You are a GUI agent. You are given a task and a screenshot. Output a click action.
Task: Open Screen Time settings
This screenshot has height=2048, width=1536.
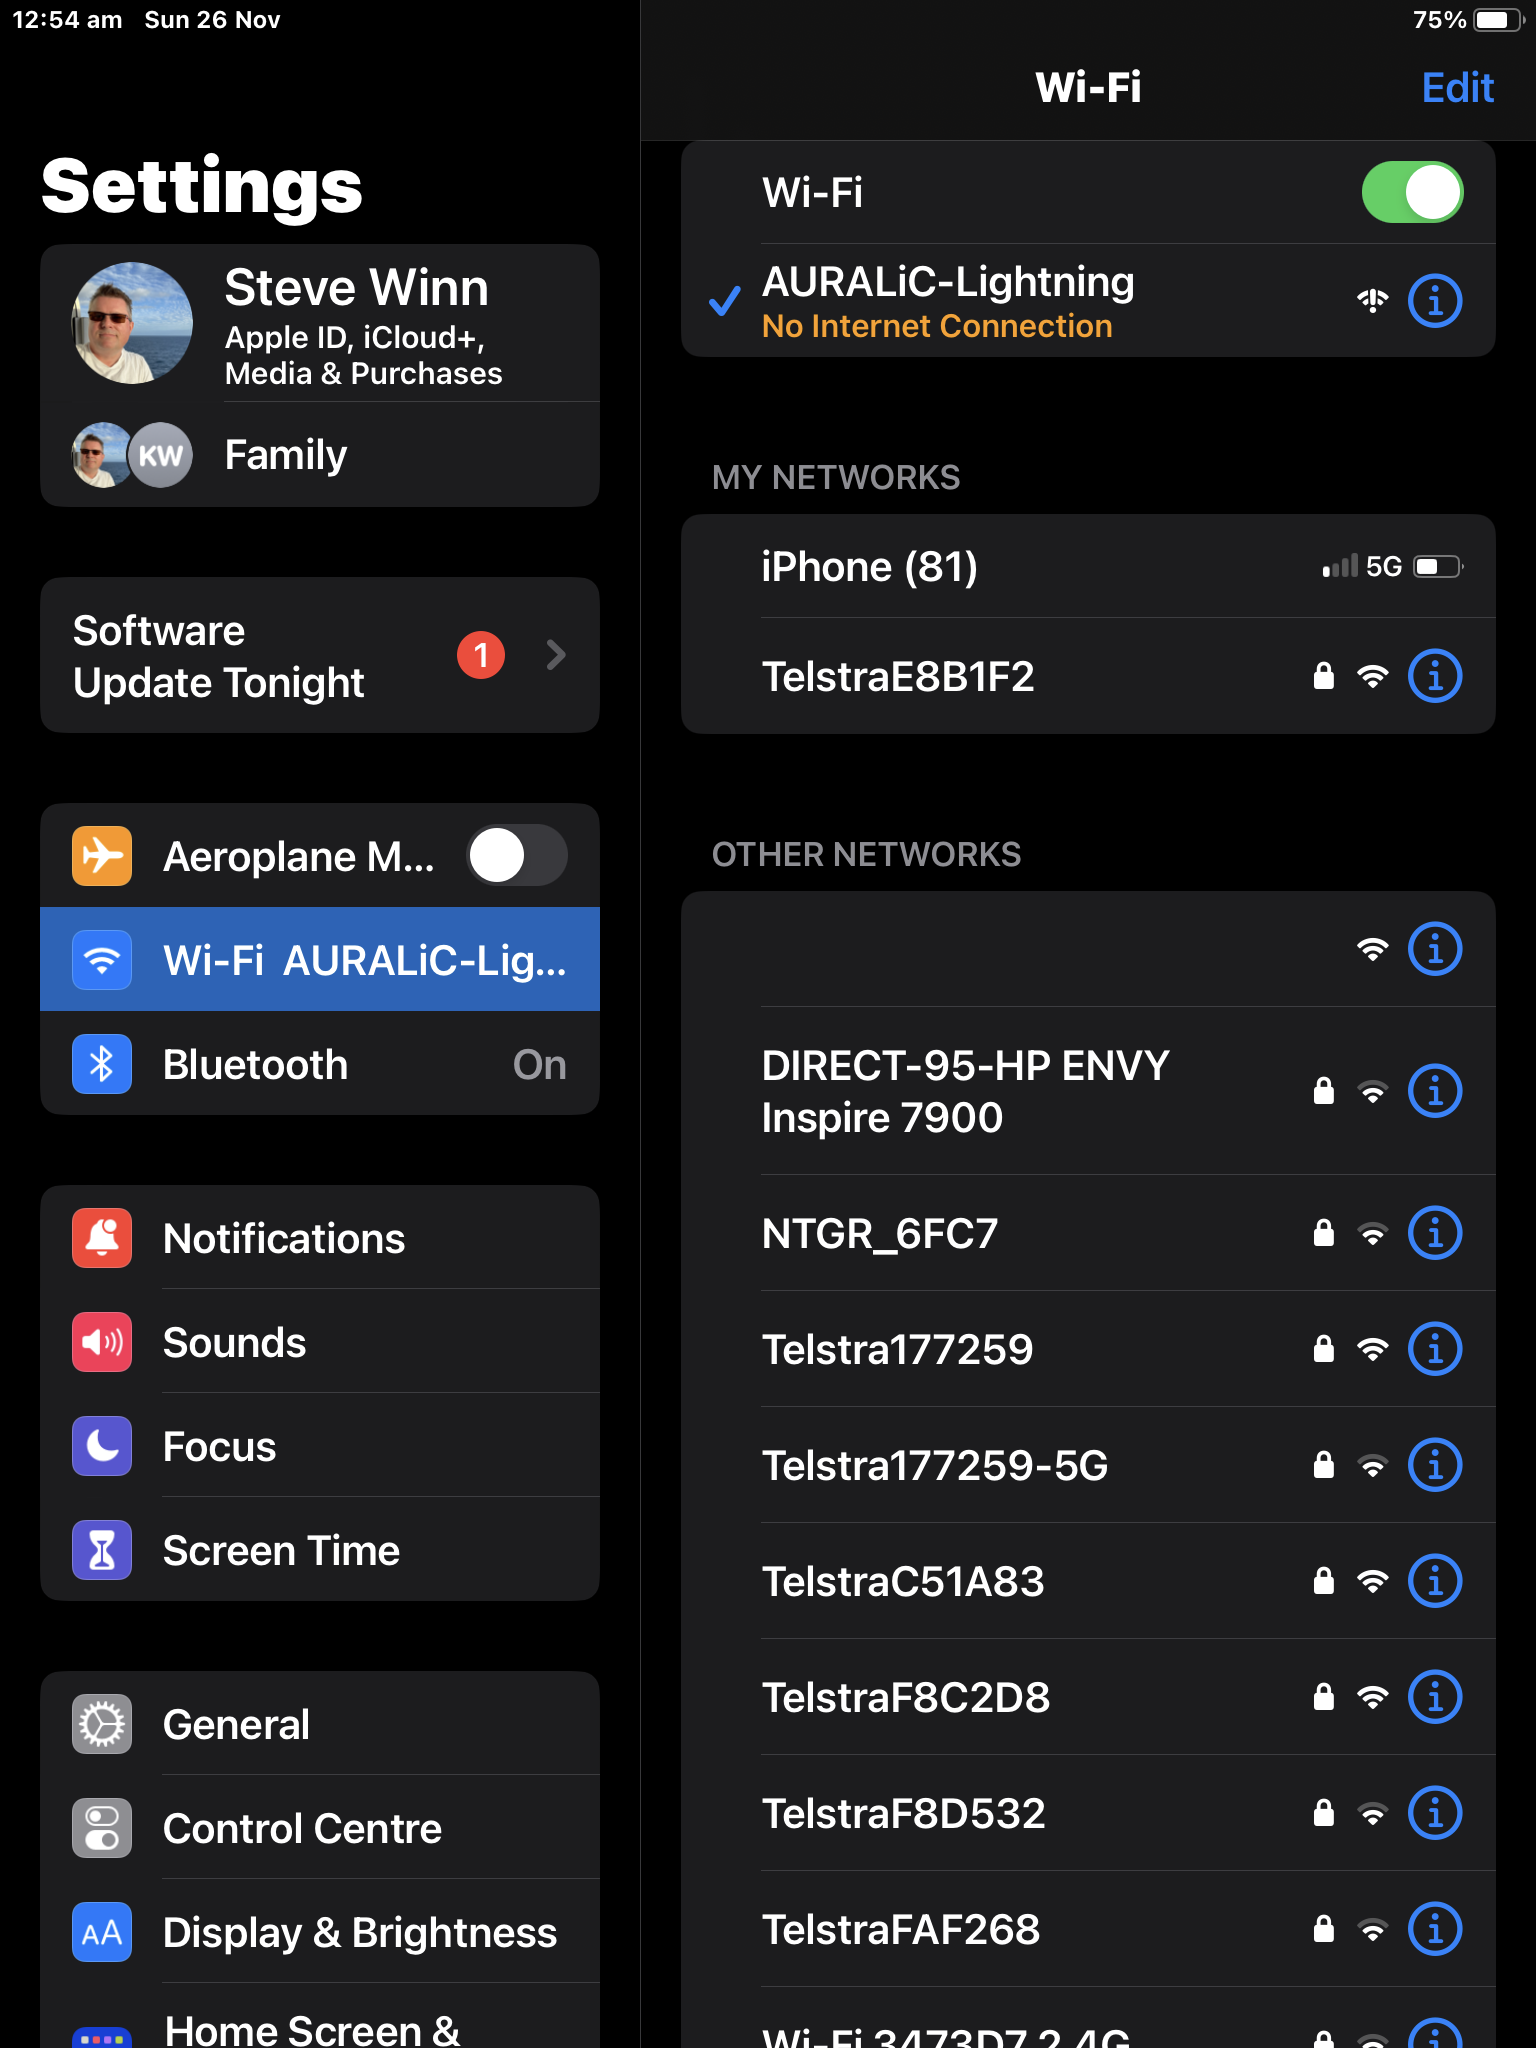coord(320,1550)
